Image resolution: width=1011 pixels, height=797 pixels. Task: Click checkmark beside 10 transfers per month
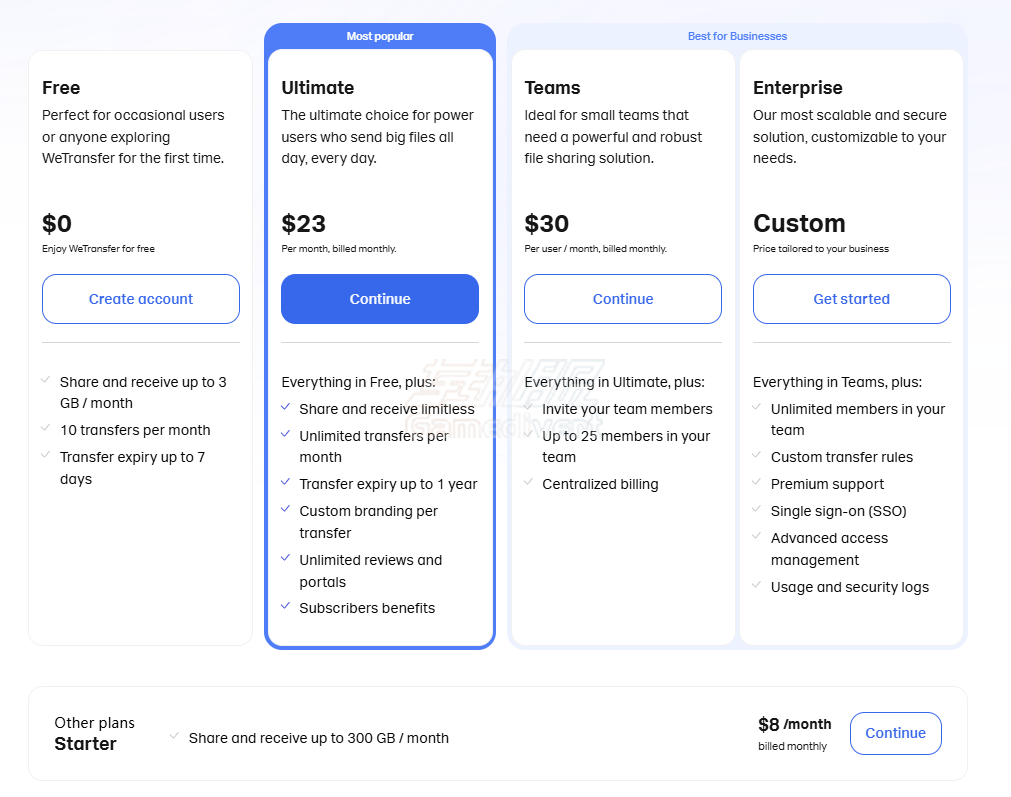(x=46, y=428)
